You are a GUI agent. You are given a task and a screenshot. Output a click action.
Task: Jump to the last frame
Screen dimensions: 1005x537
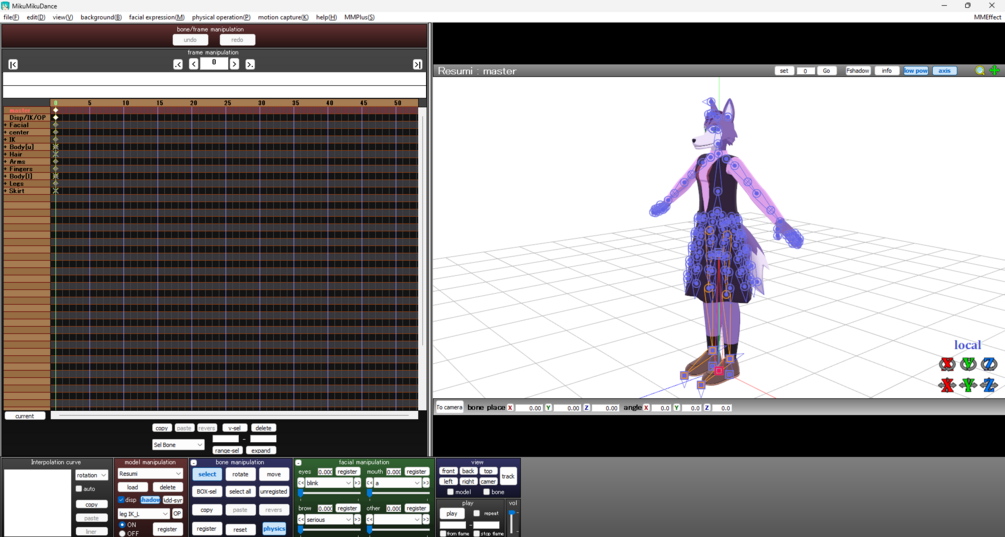click(x=417, y=64)
